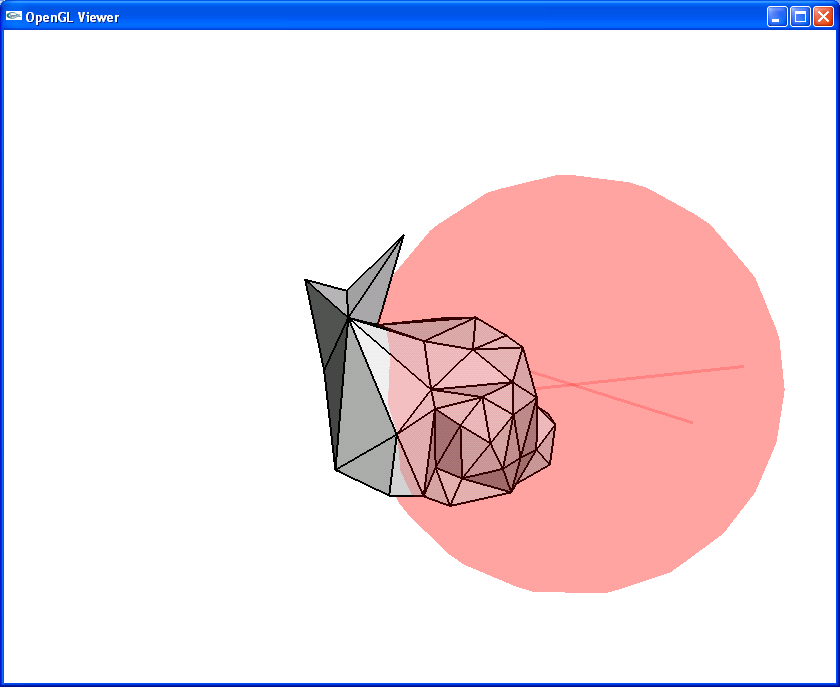Click the right end of the shorter red line
Image resolution: width=840 pixels, height=687 pixels.
(691, 422)
